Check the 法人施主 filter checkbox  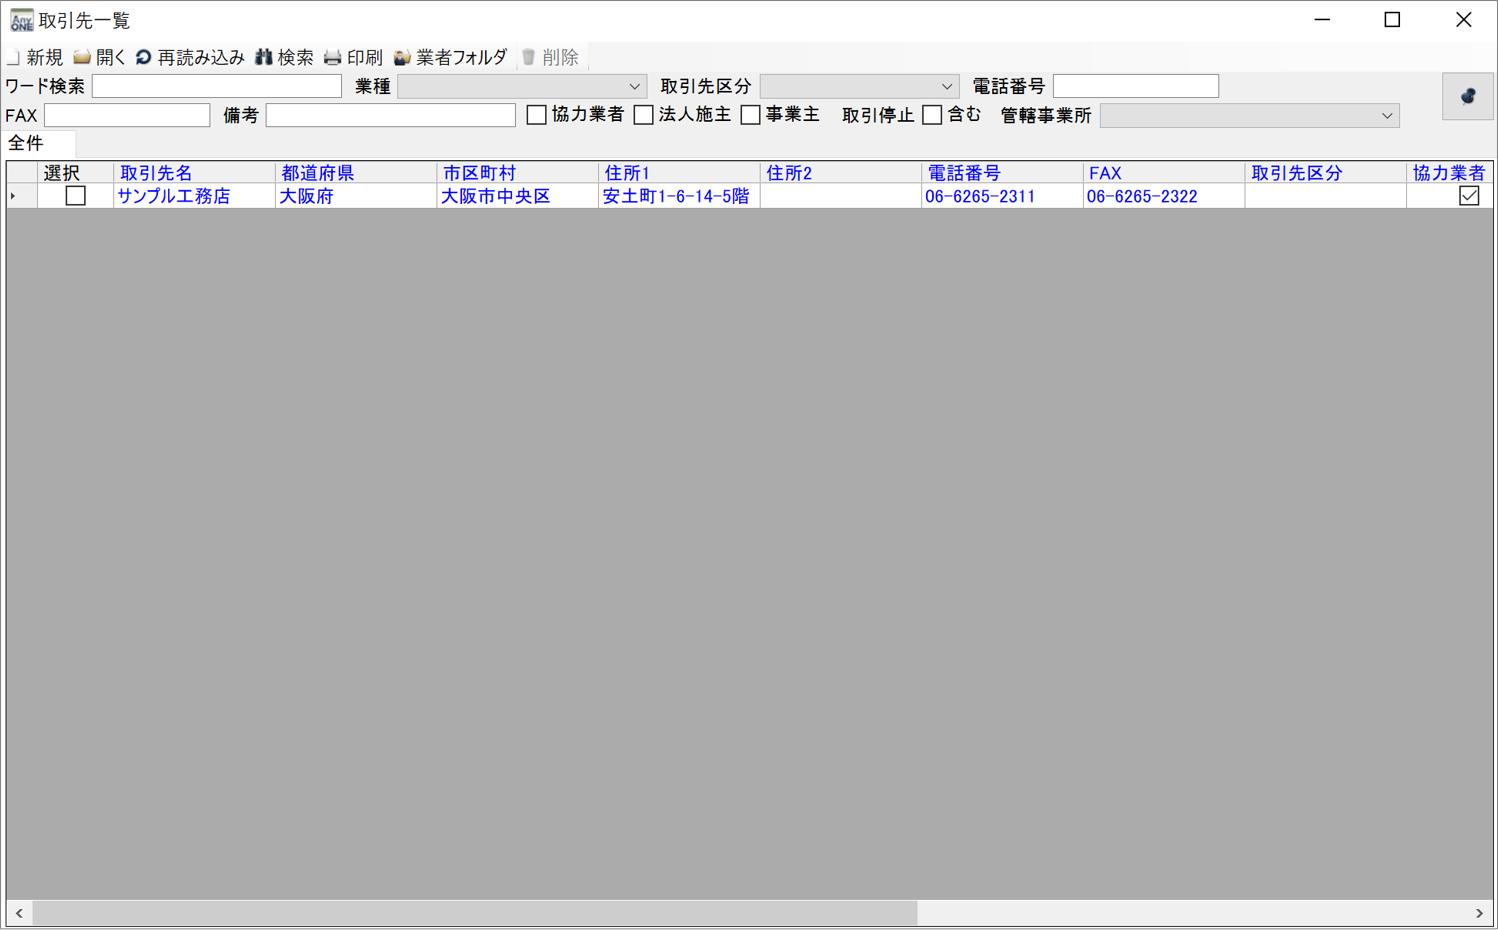point(644,115)
